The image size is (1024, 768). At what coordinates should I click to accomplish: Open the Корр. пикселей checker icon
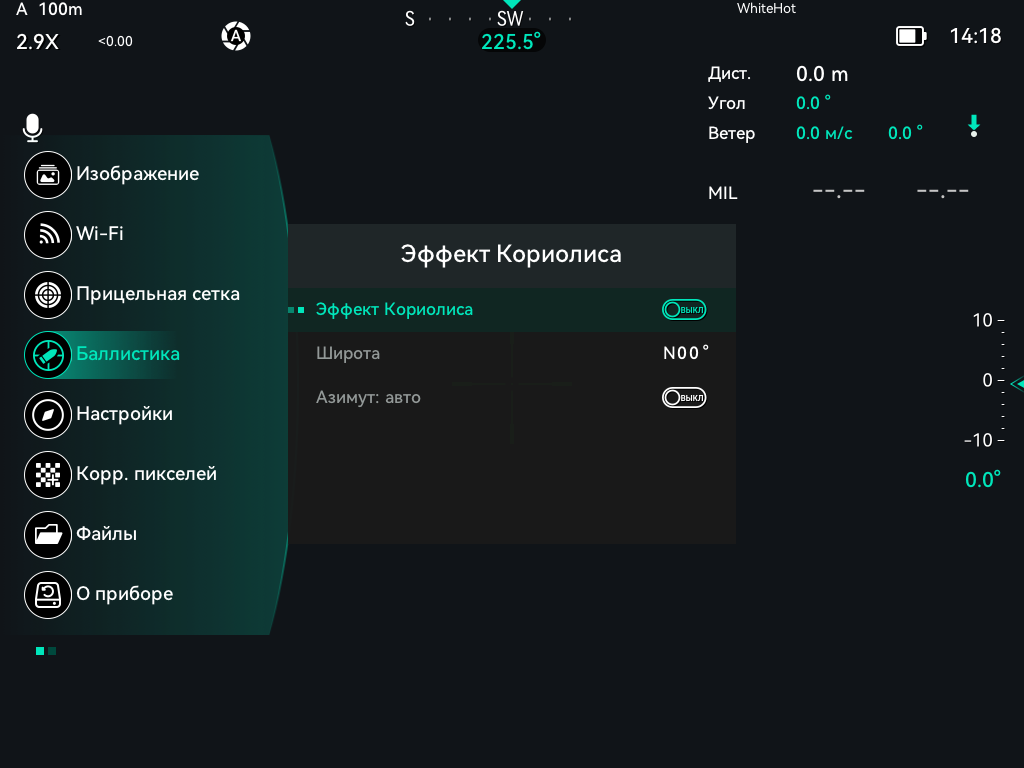pyautogui.click(x=48, y=475)
